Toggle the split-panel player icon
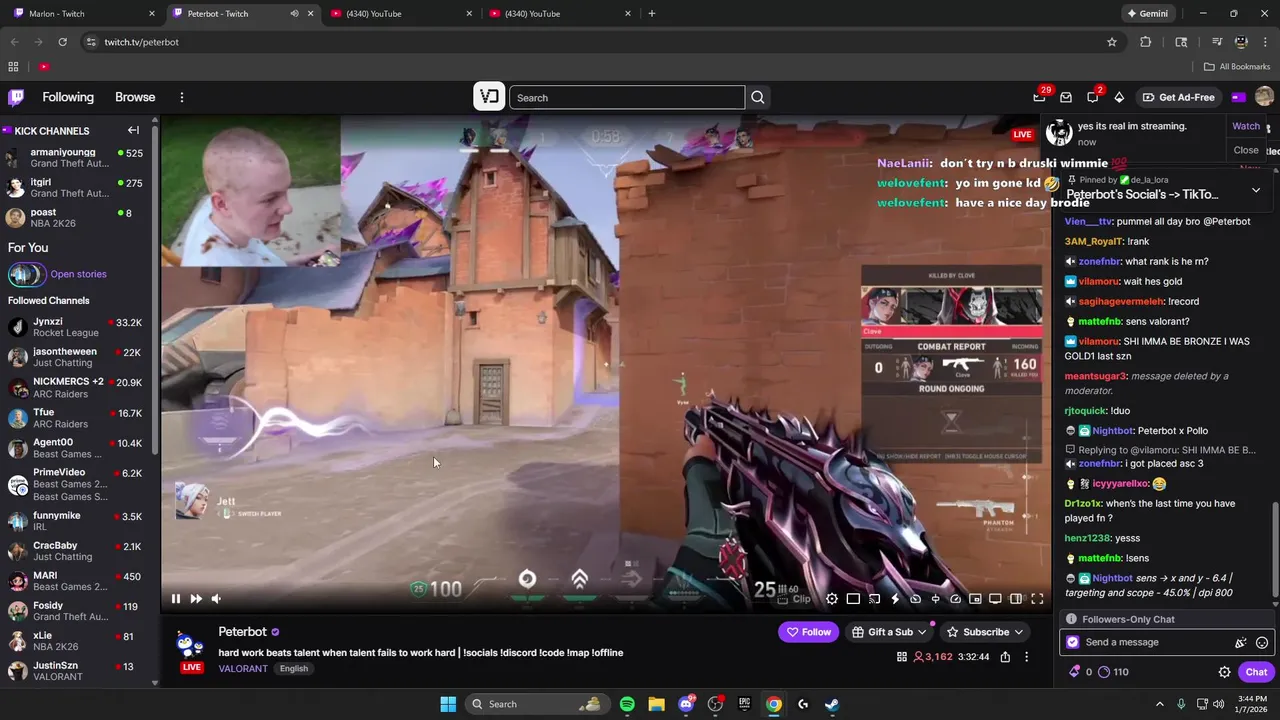This screenshot has height=720, width=1280. click(x=1016, y=599)
